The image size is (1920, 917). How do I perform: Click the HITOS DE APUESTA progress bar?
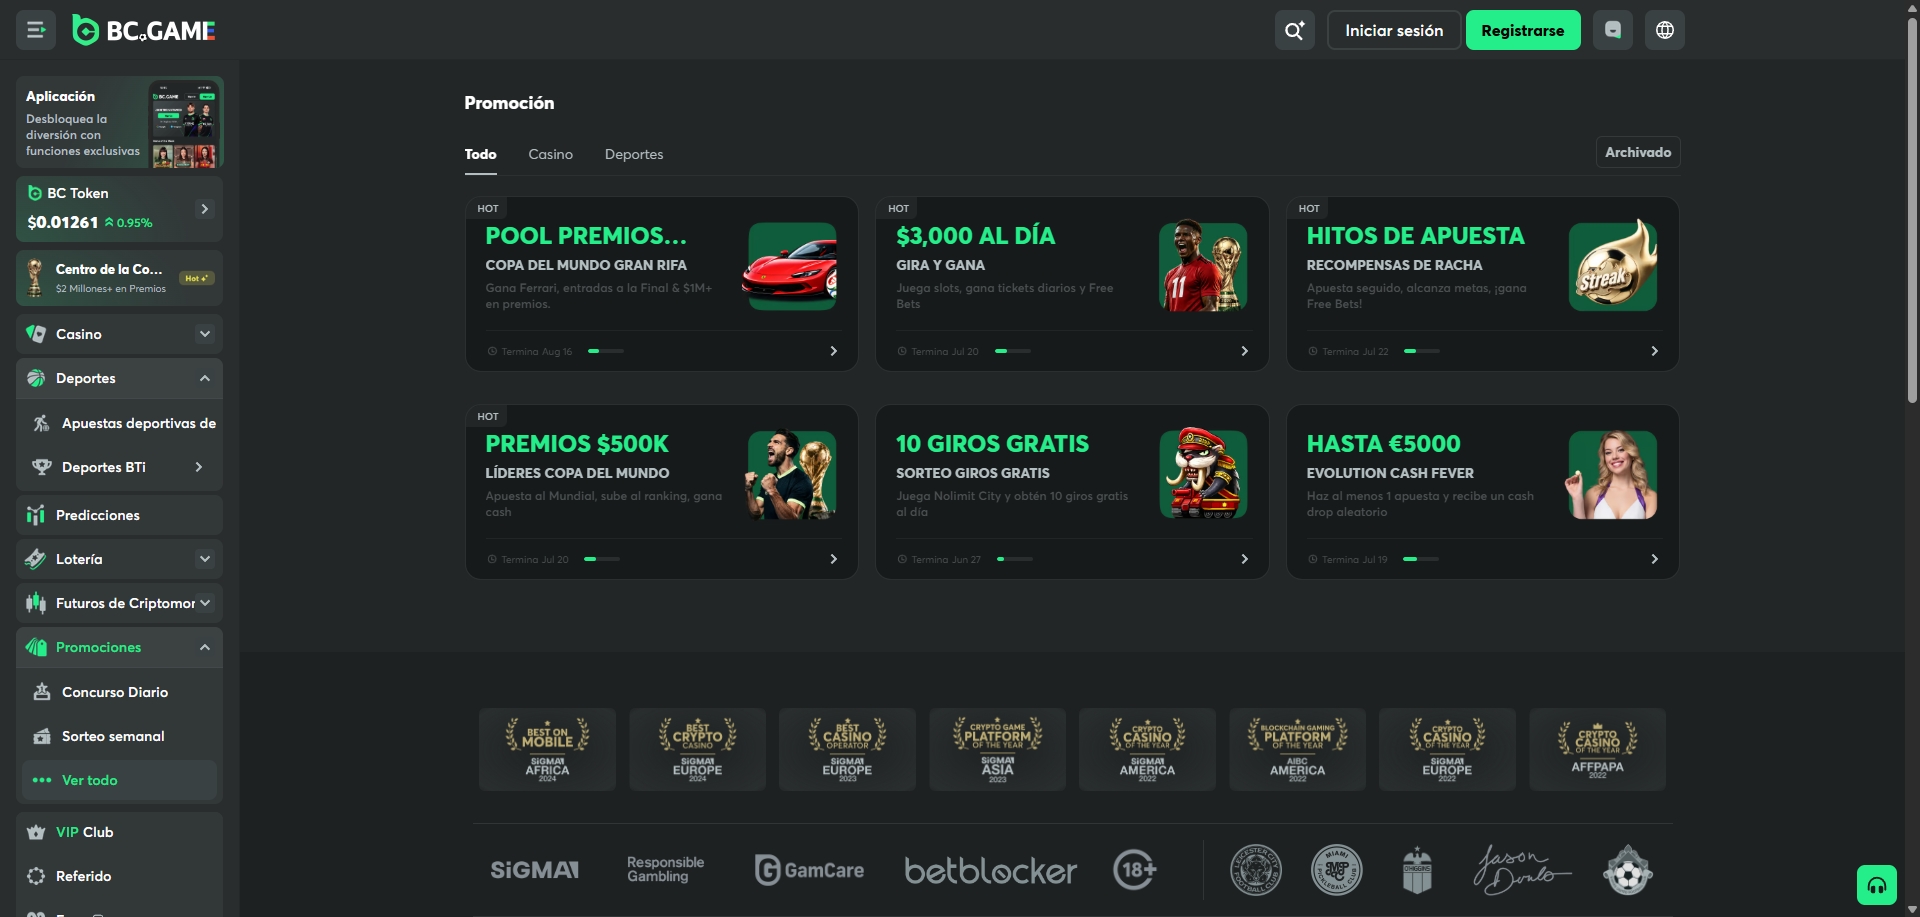click(x=1422, y=351)
